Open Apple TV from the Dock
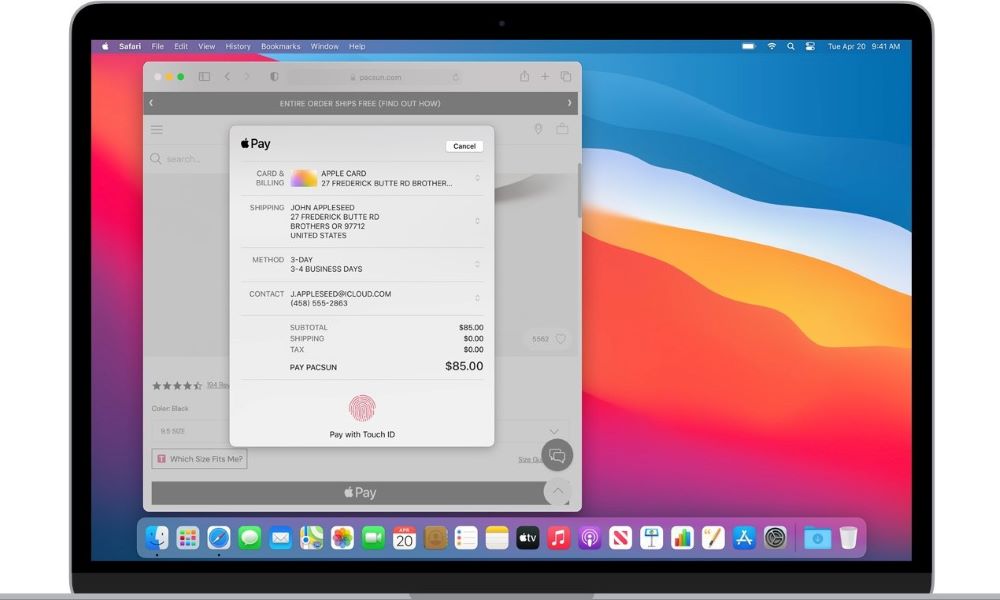 coord(527,538)
